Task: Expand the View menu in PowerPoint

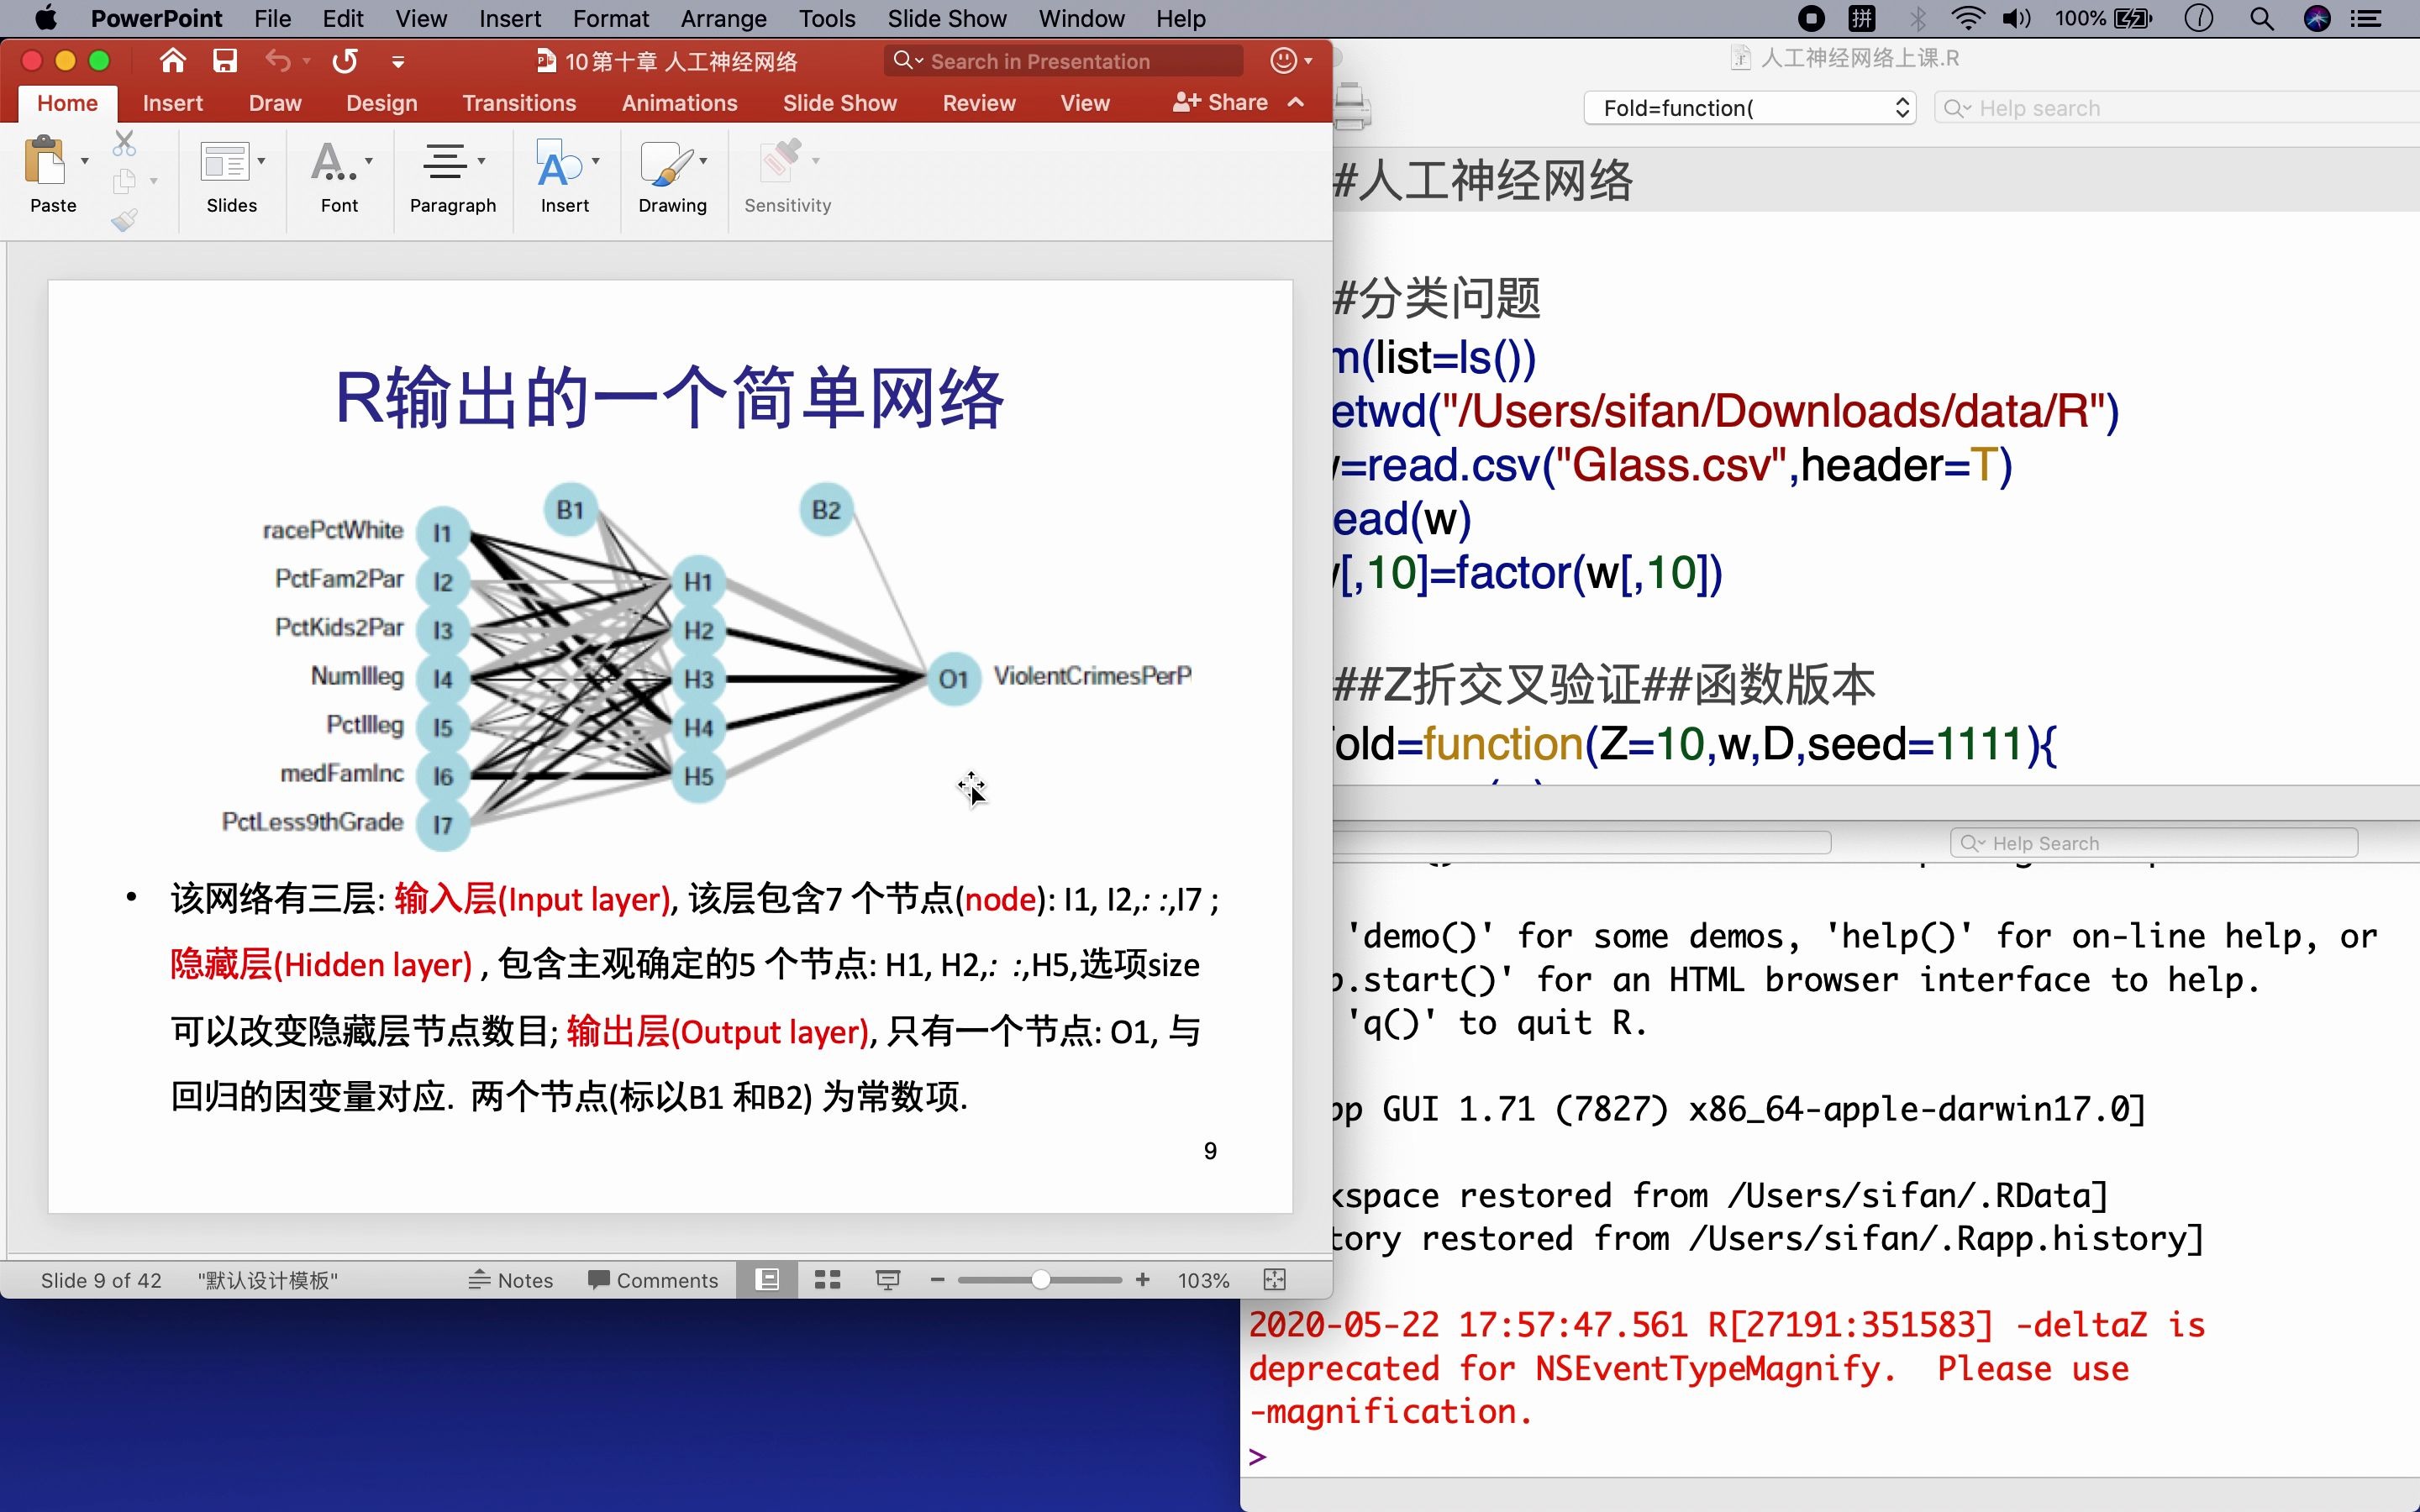Action: click(x=422, y=19)
